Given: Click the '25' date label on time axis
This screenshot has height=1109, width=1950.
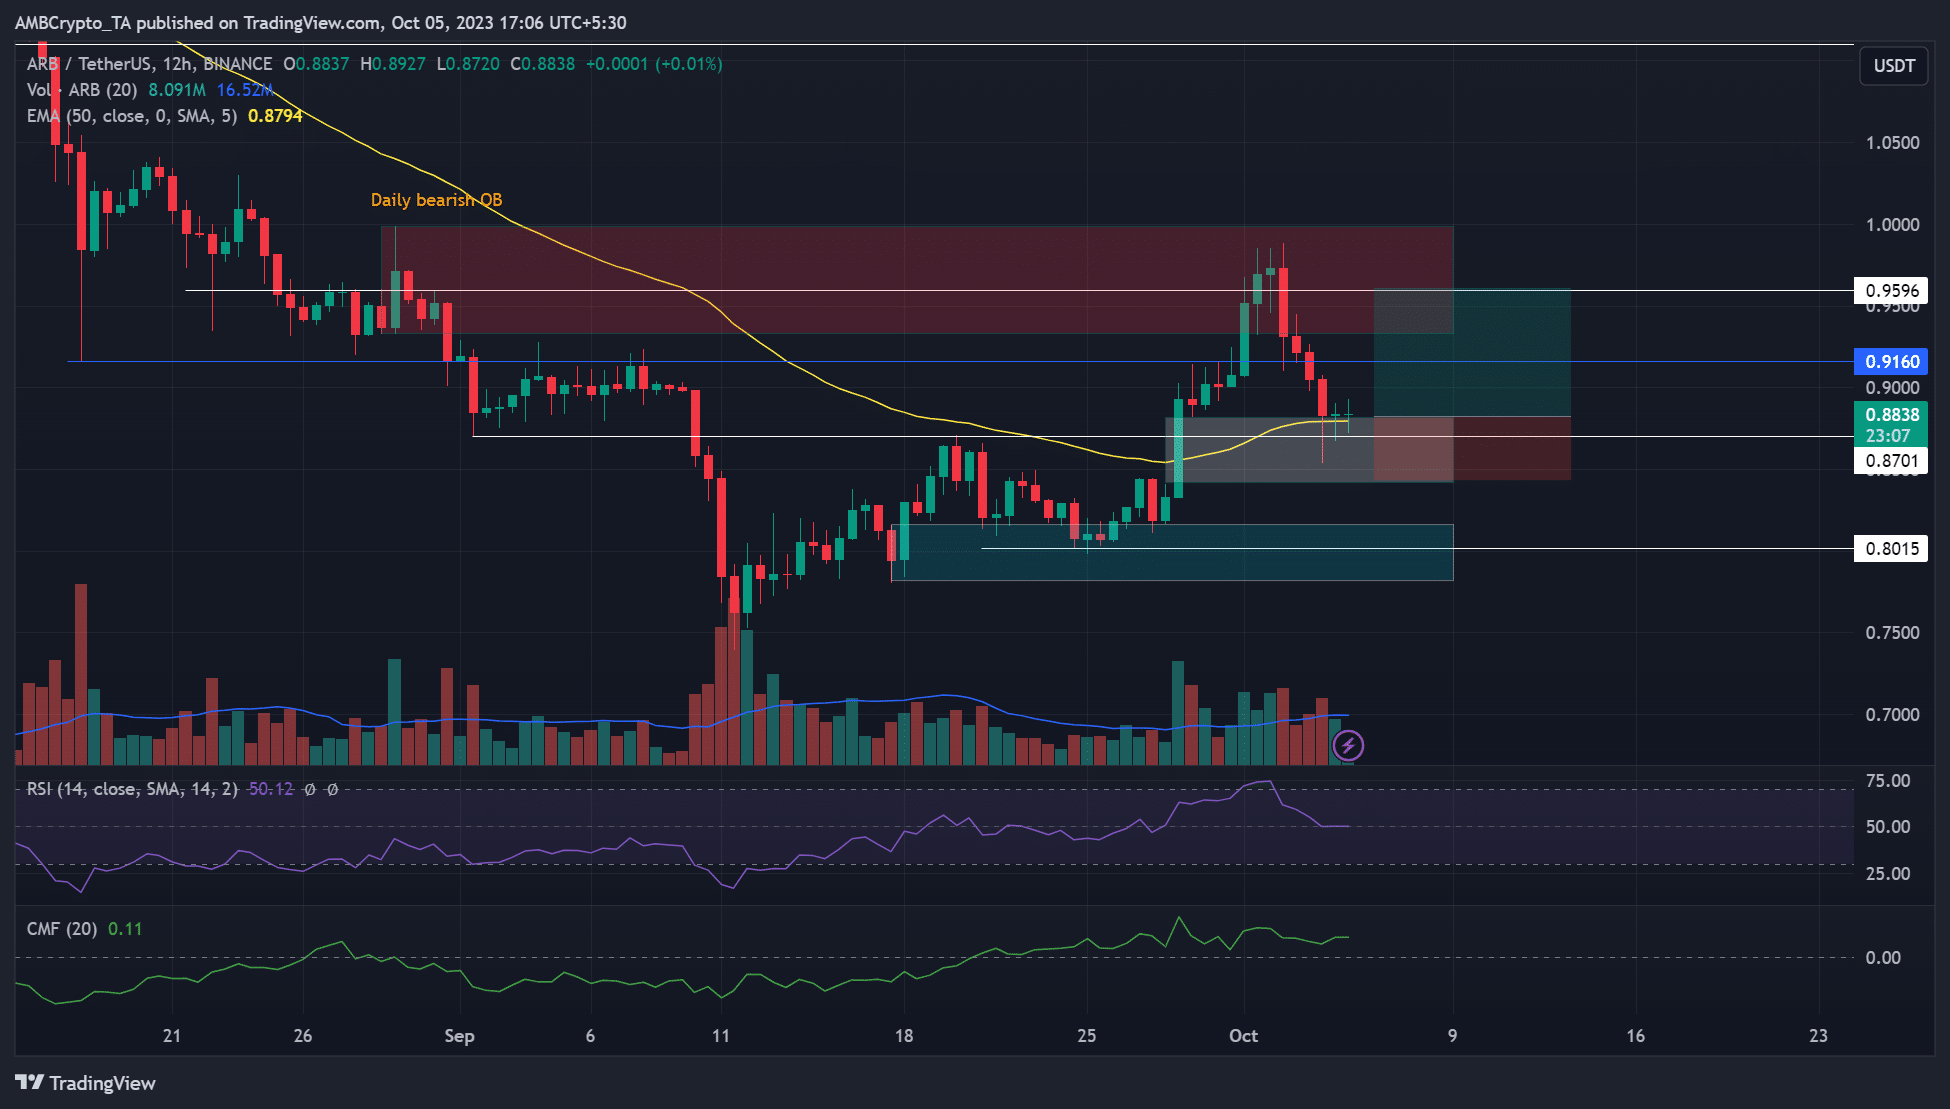Looking at the screenshot, I should coord(1087,1036).
